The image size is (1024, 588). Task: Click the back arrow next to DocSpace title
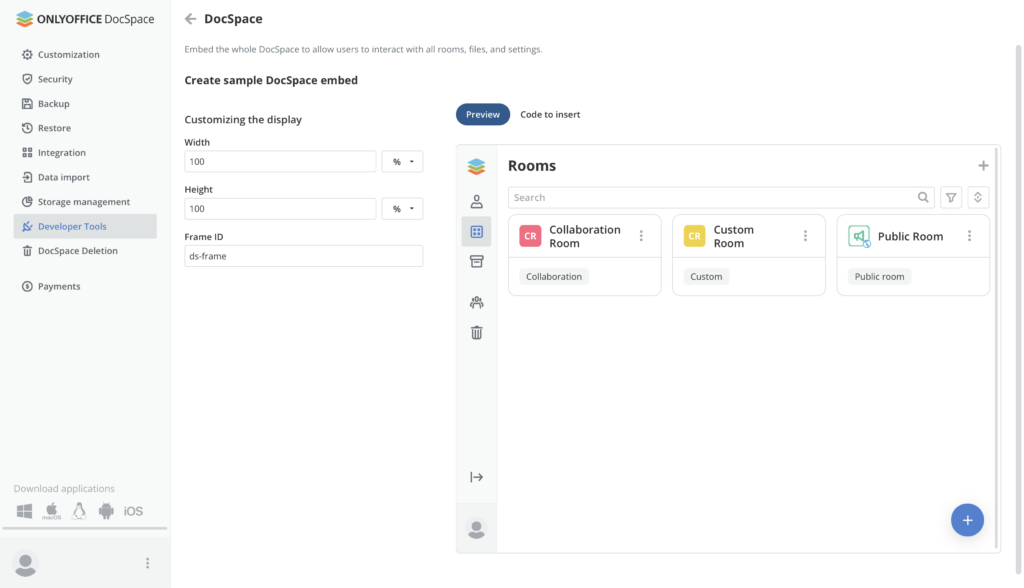coord(189,18)
